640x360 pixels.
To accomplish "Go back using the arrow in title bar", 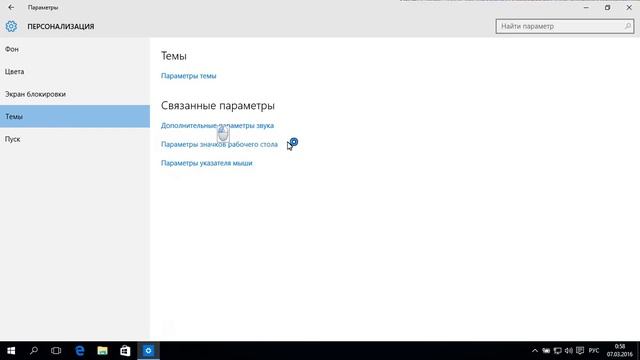I will (11, 7).
